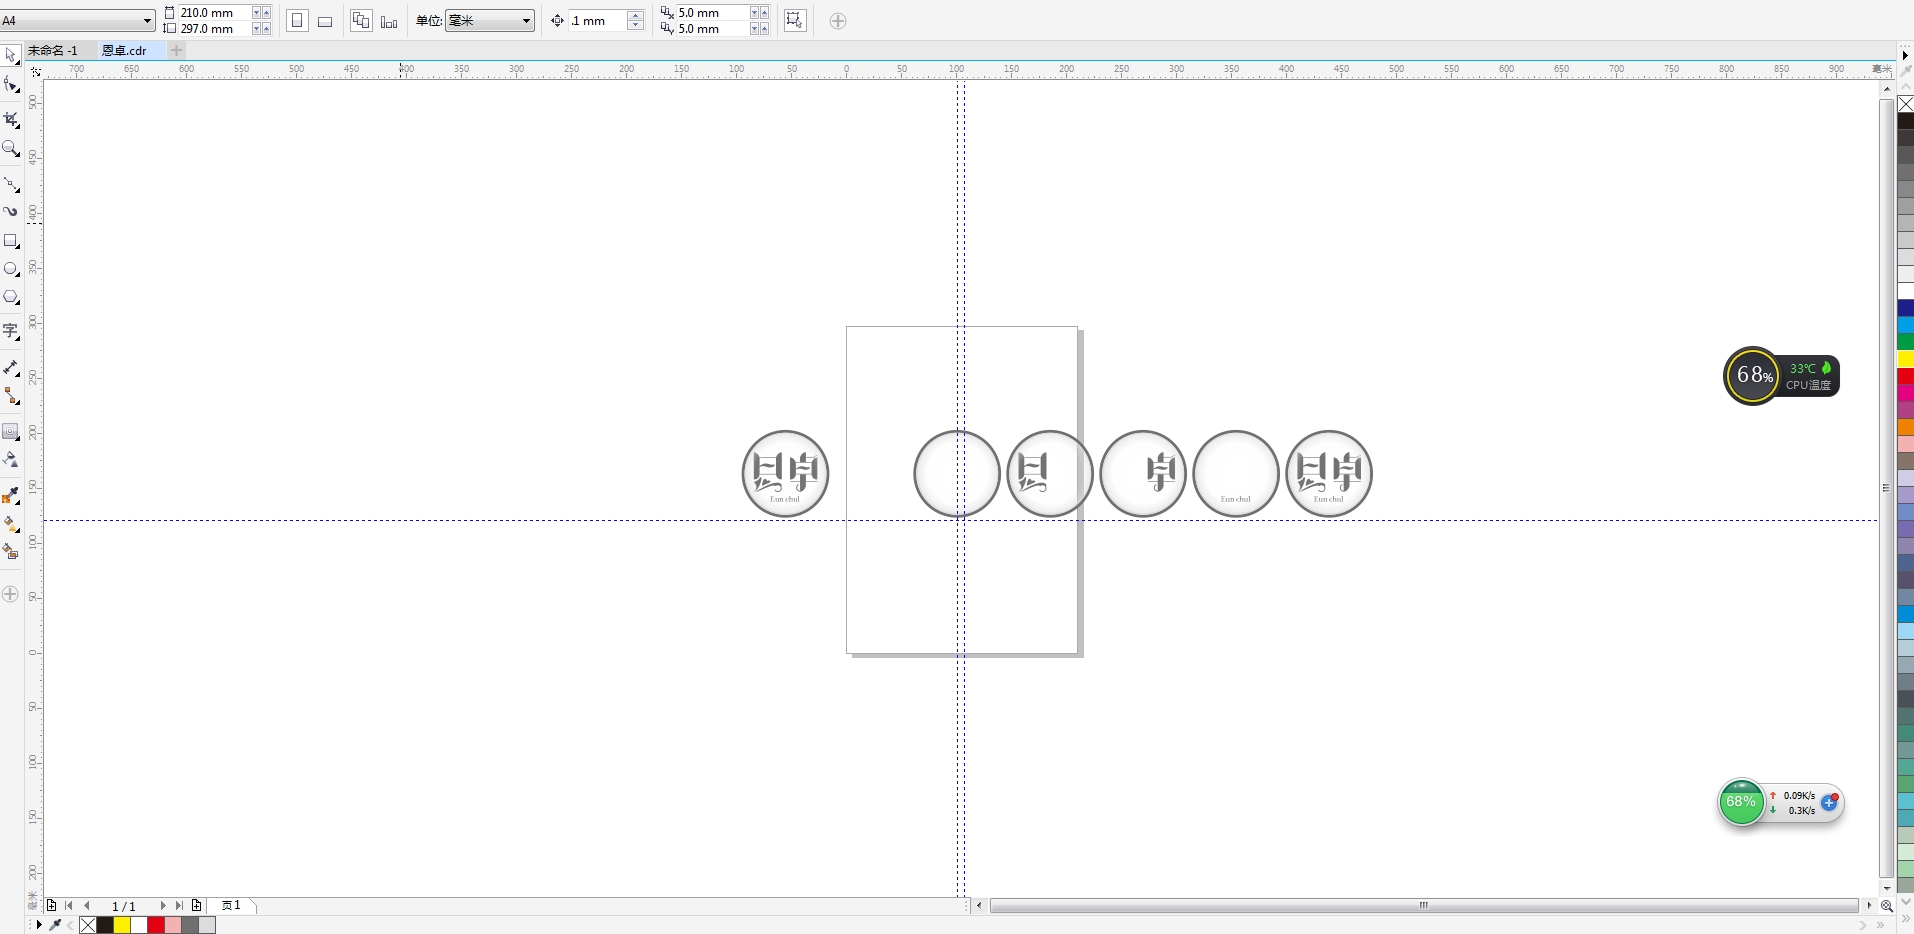The height and width of the screenshot is (934, 1914).
Task: Activate the Text tool
Action: (x=11, y=331)
